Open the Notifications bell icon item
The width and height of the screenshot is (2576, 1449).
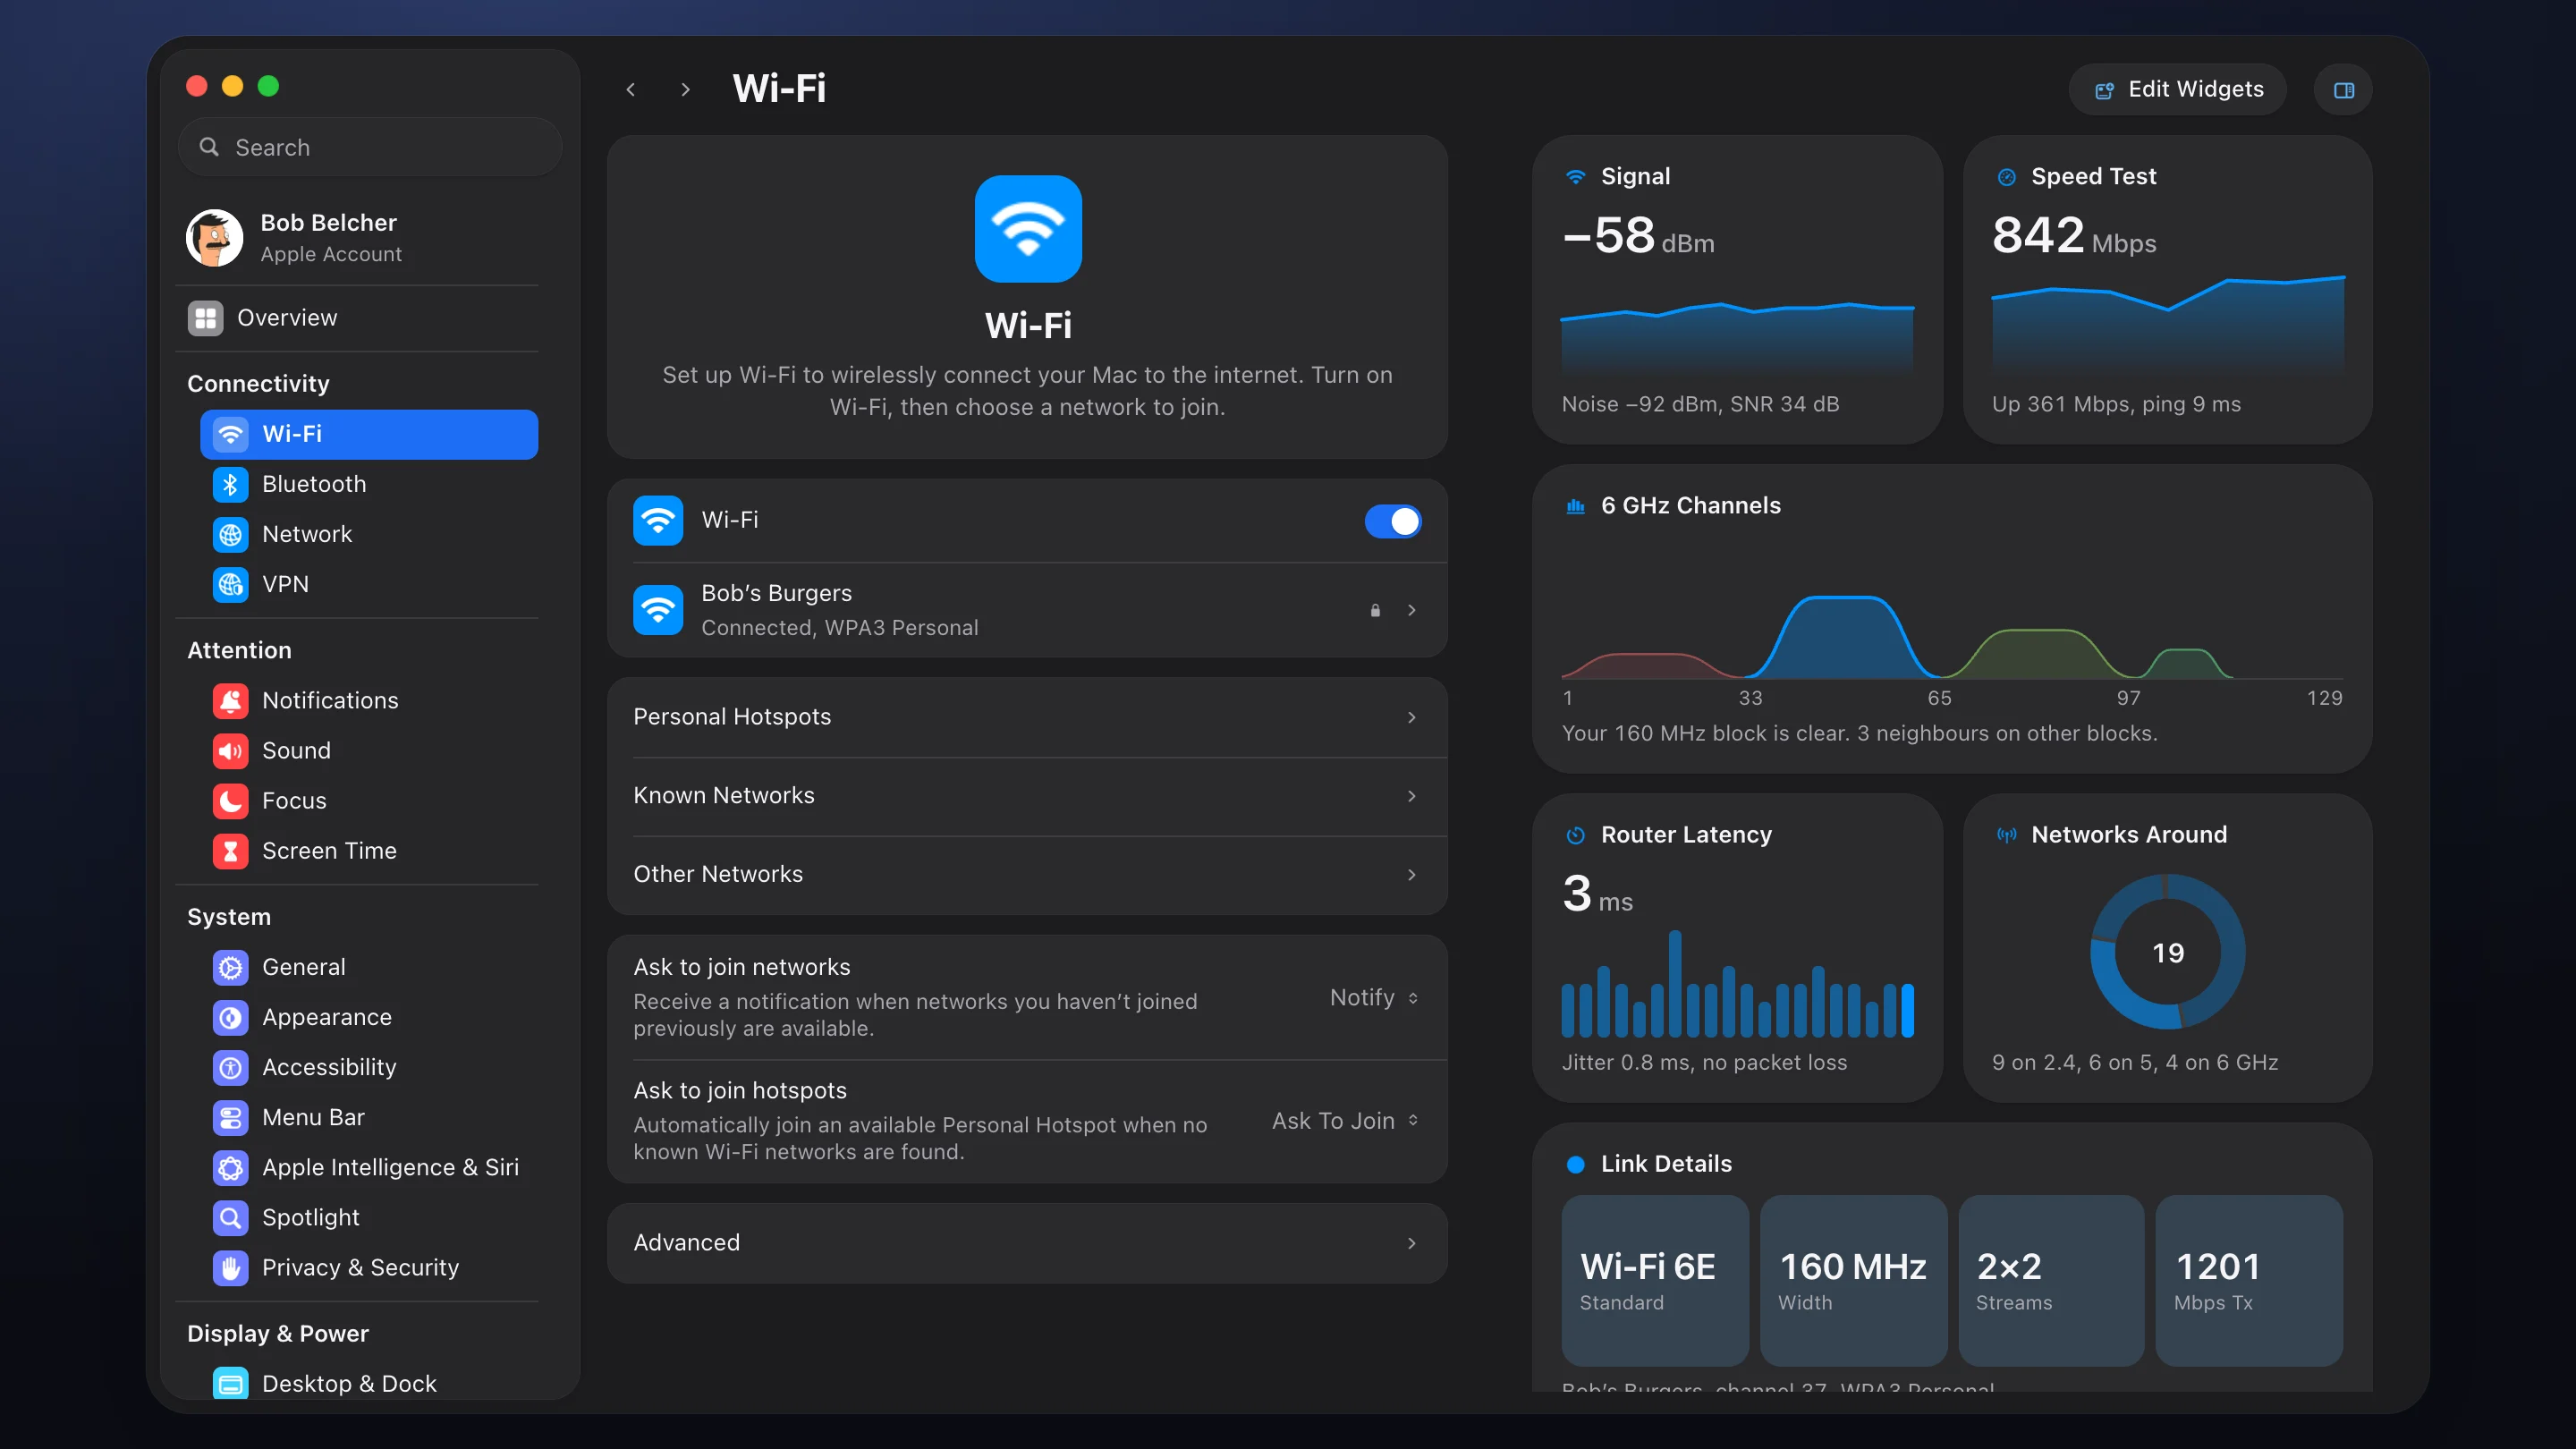tap(230, 700)
